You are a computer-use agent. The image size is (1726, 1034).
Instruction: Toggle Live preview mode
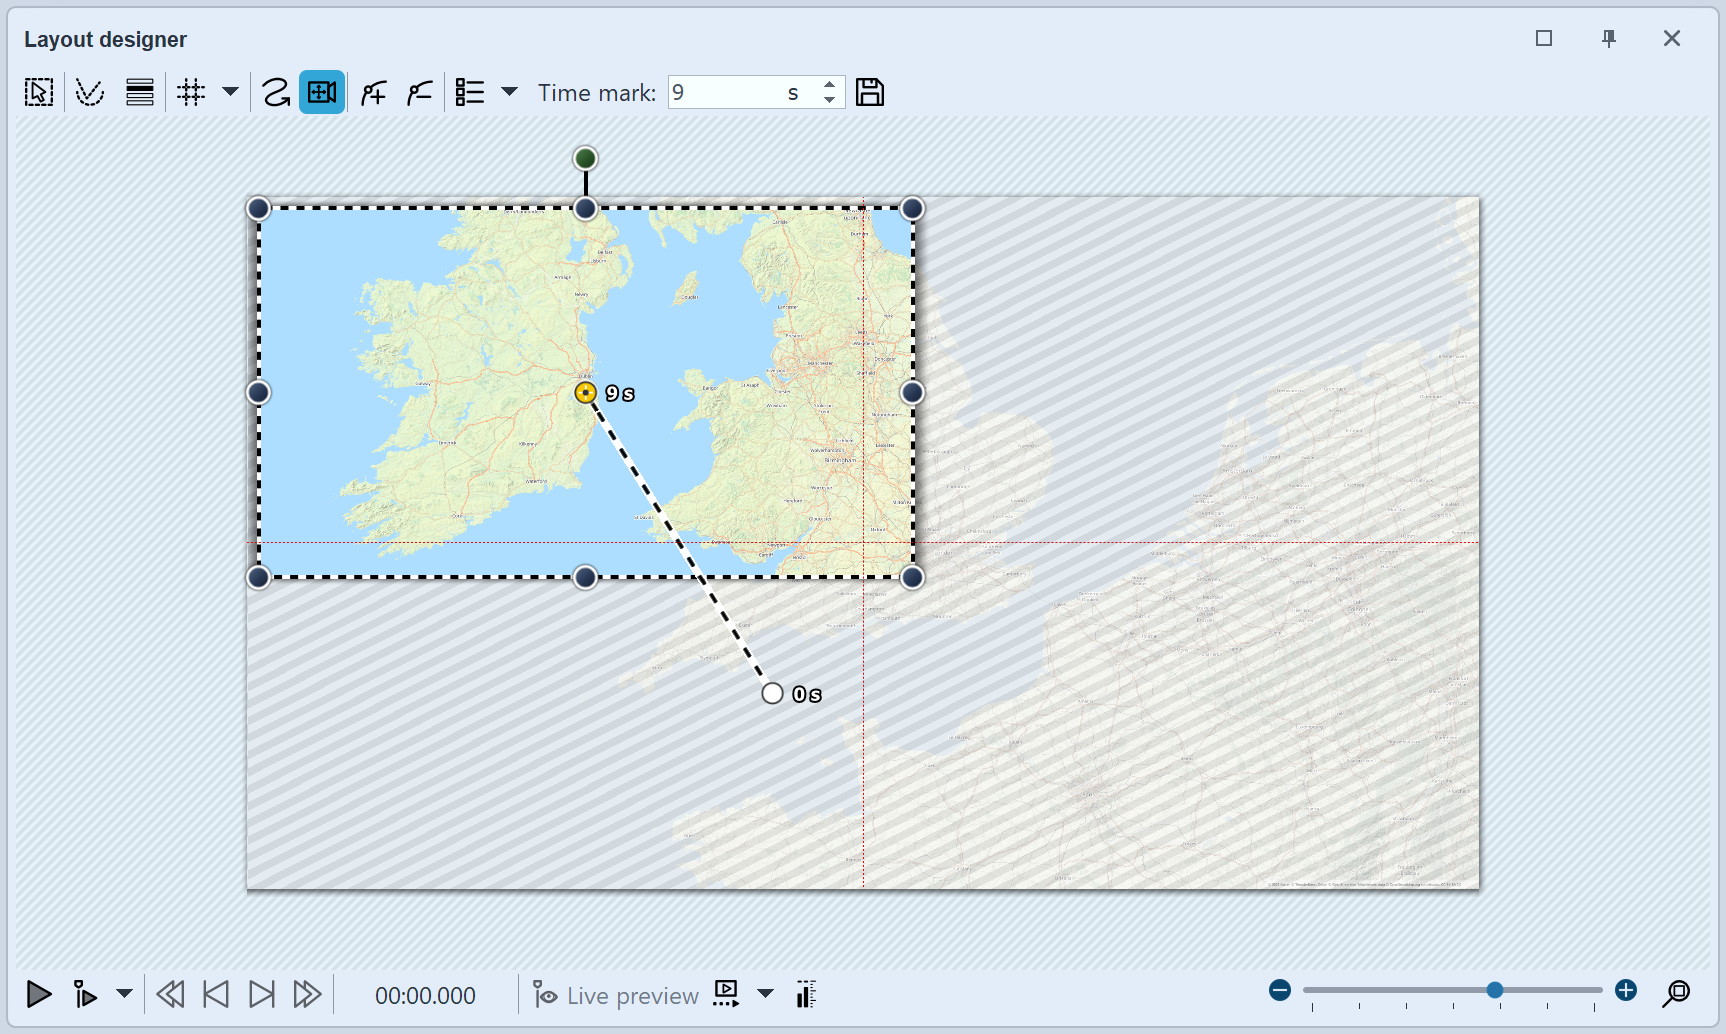coord(614,994)
